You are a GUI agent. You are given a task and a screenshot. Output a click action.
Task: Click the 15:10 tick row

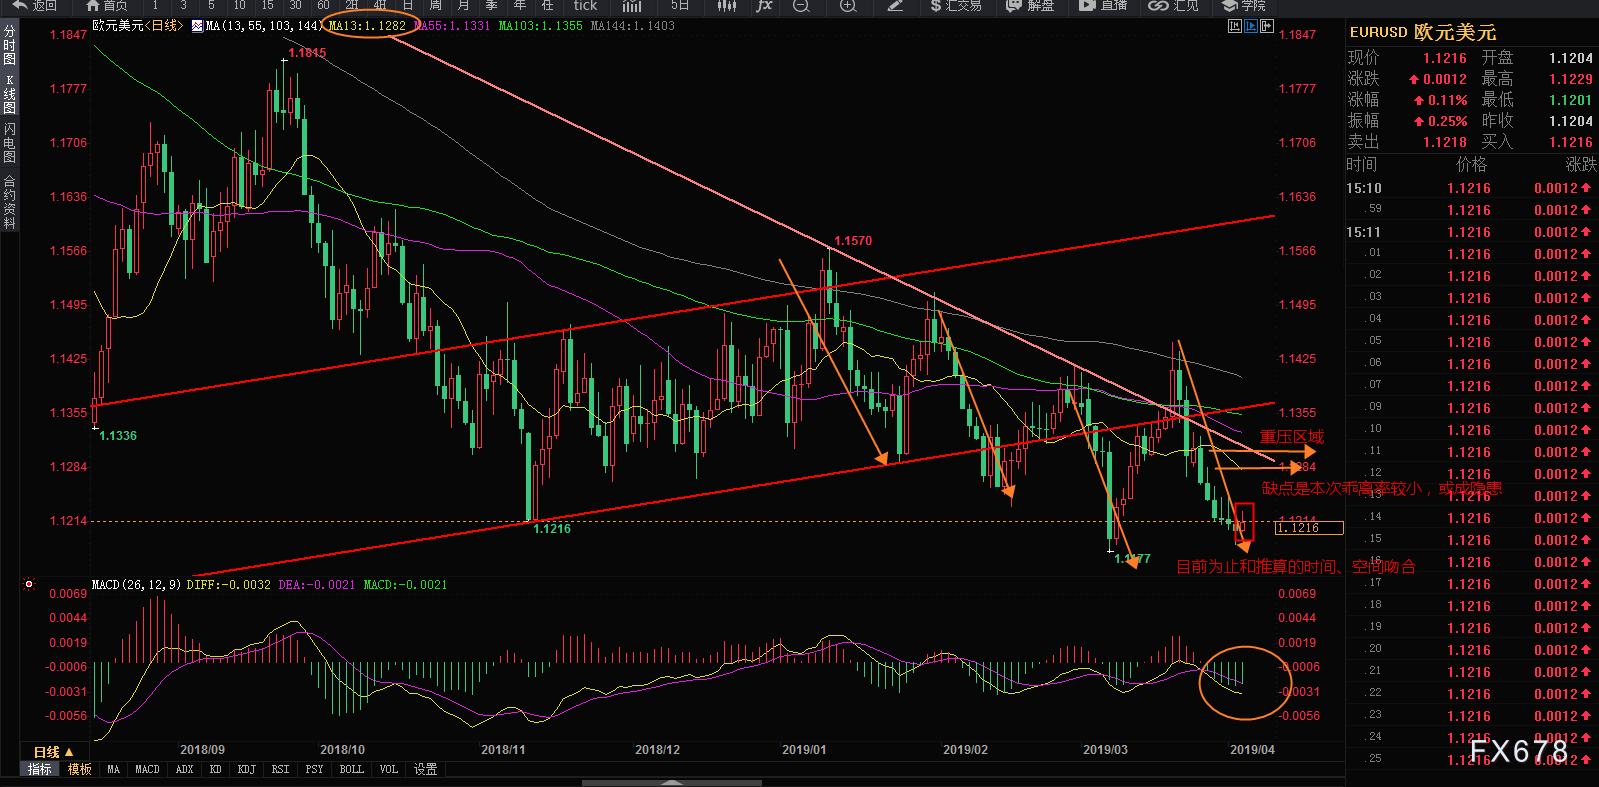pyautogui.click(x=1470, y=188)
